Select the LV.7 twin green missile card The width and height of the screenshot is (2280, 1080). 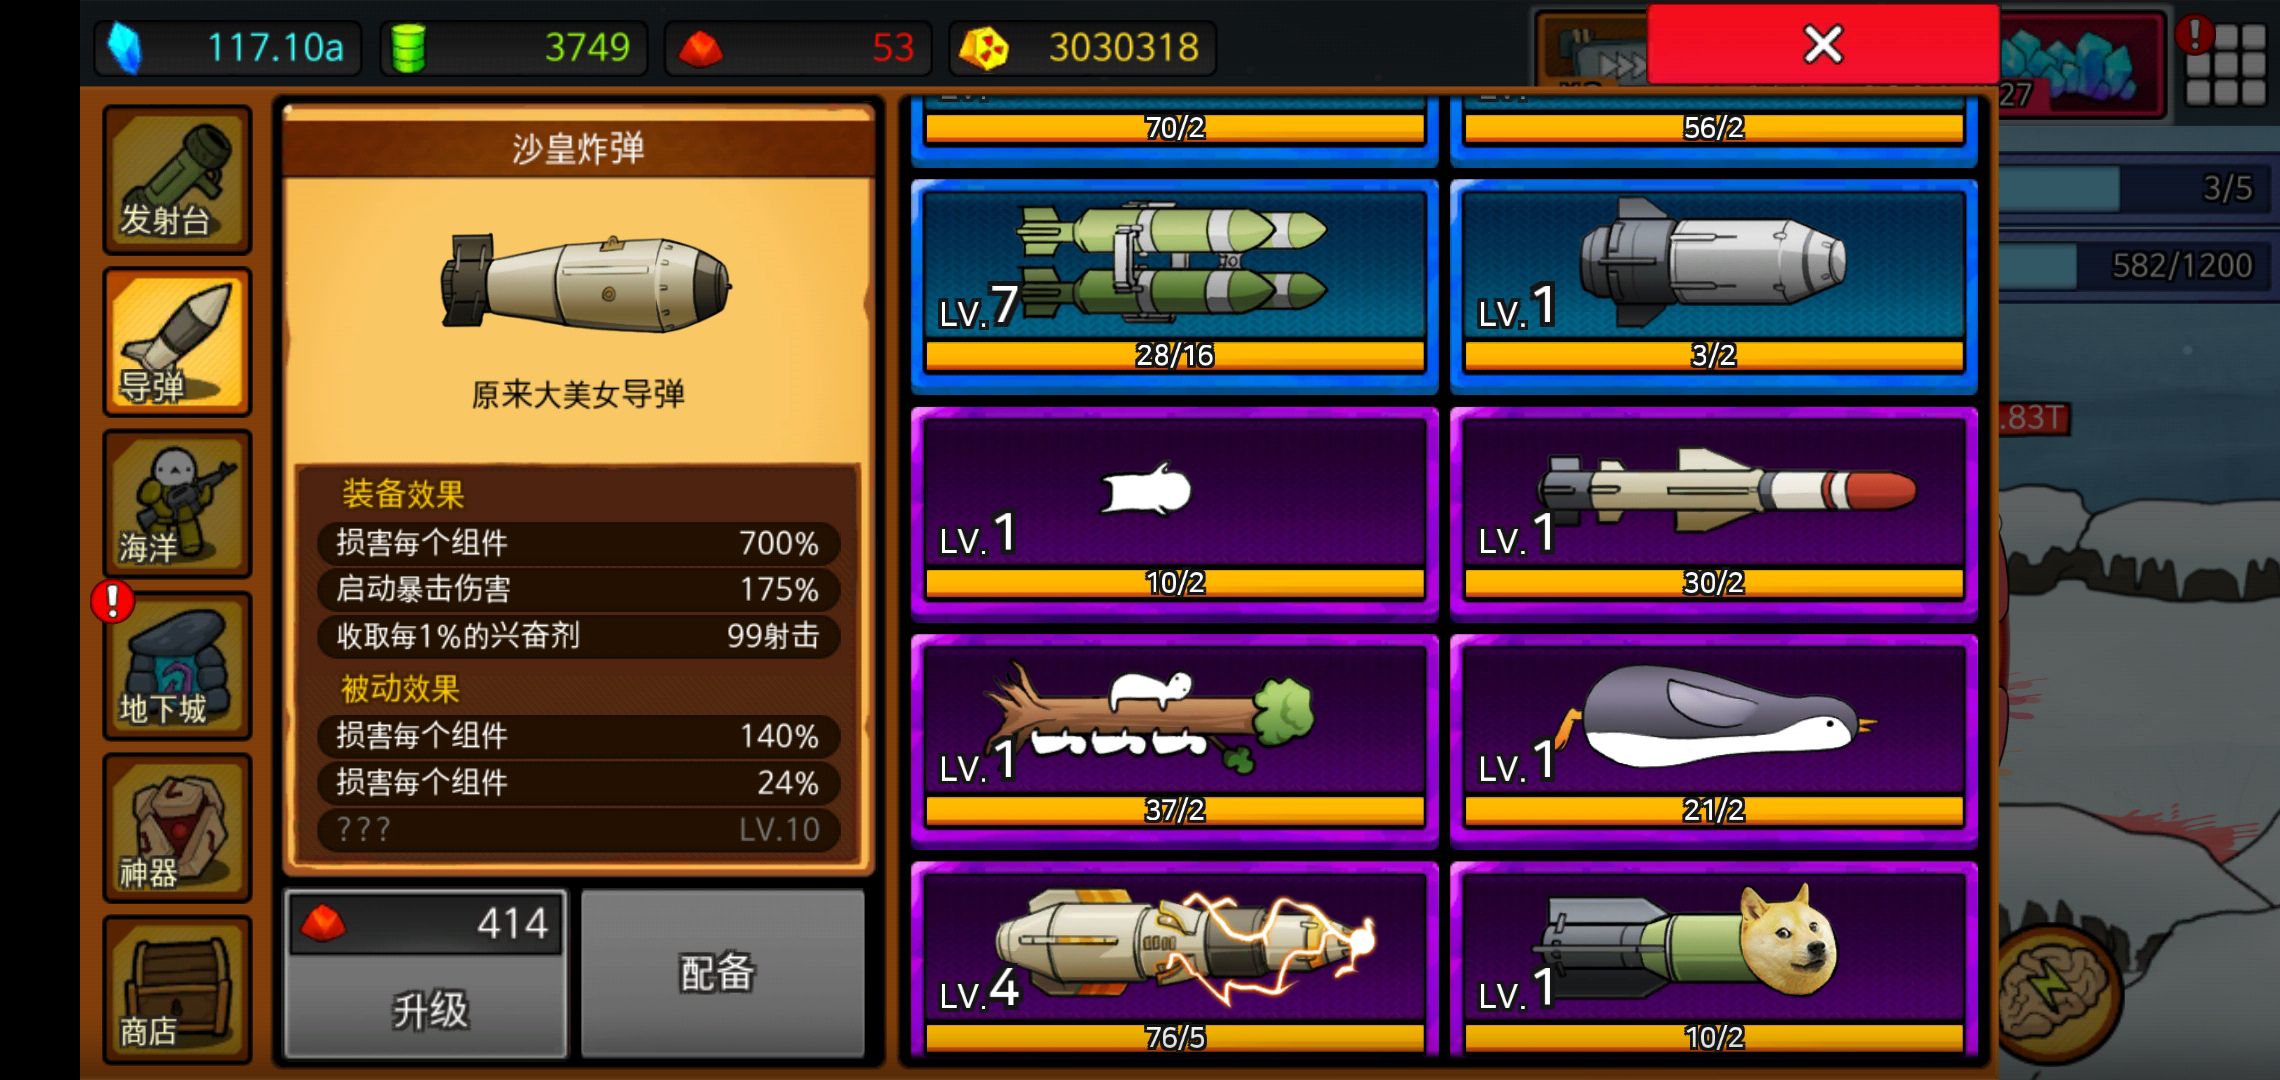click(x=1174, y=286)
